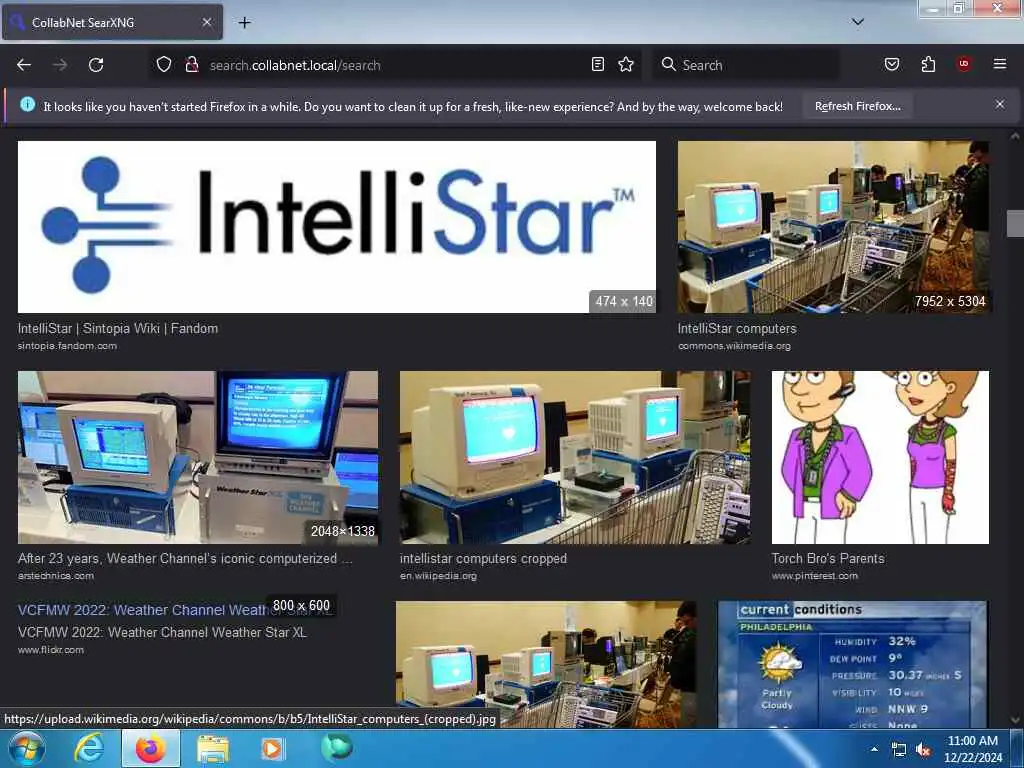
Task: Expand the list all tabs chevron
Action: tap(858, 22)
